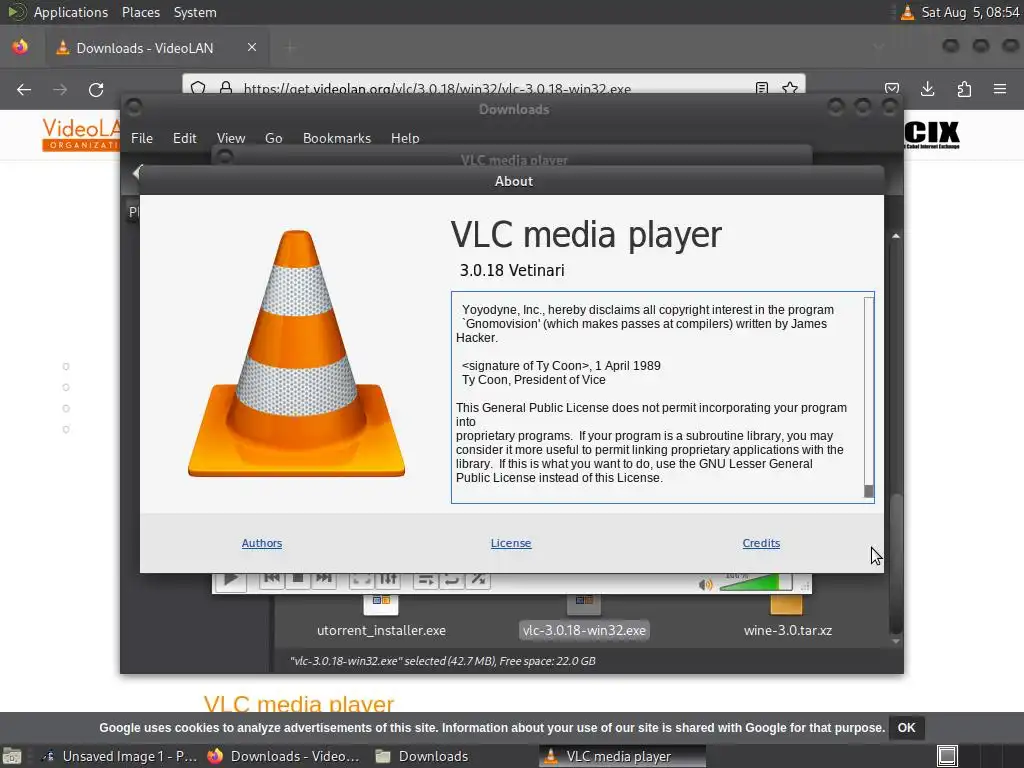This screenshot has height=768, width=1024.
Task: Go back in Firefox
Action: coord(24,89)
